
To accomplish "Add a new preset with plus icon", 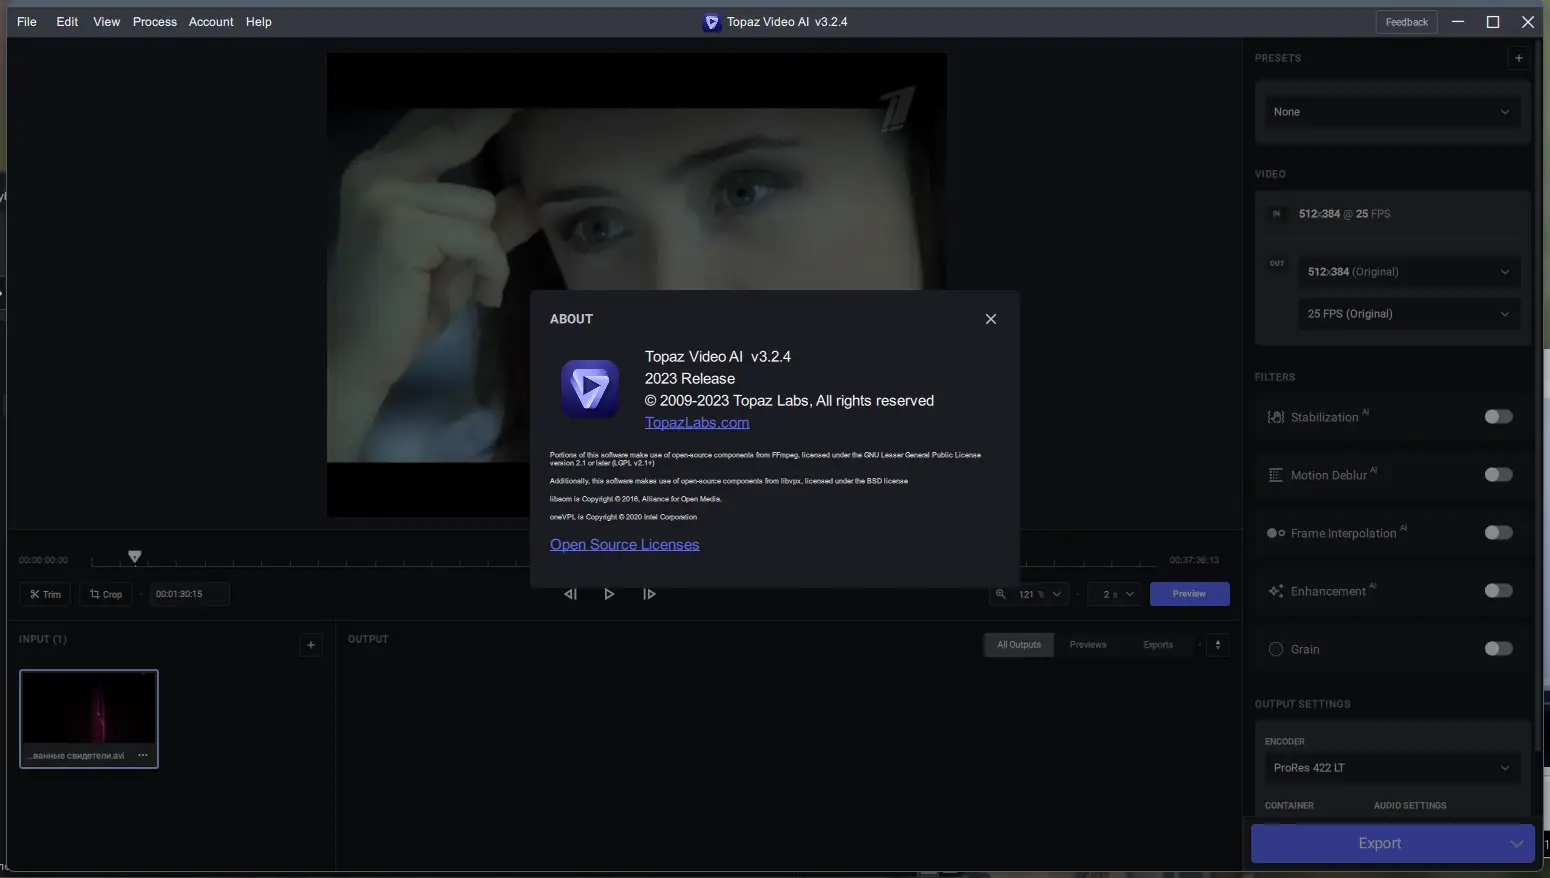I will pos(1519,58).
